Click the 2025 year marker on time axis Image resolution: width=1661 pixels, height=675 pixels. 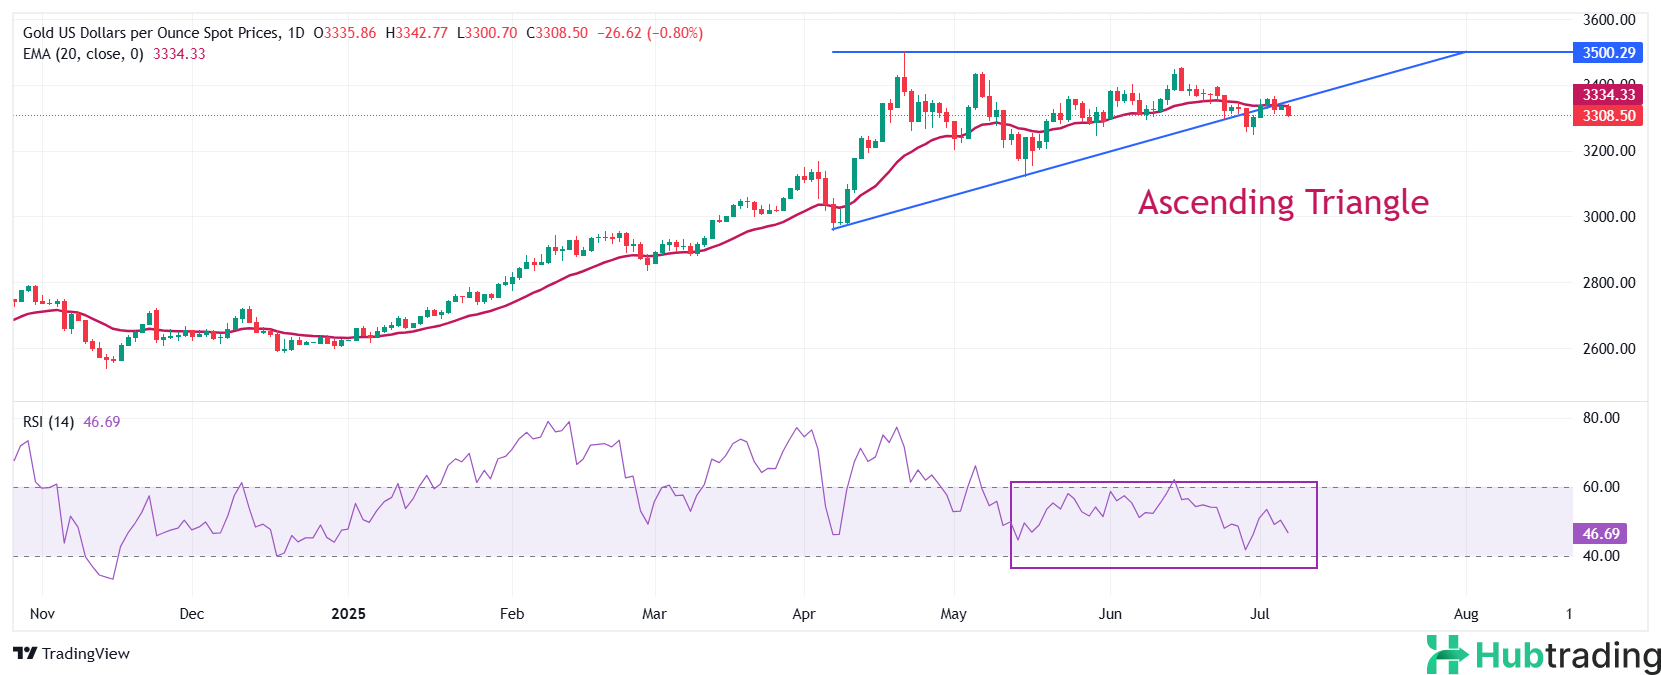[348, 614]
